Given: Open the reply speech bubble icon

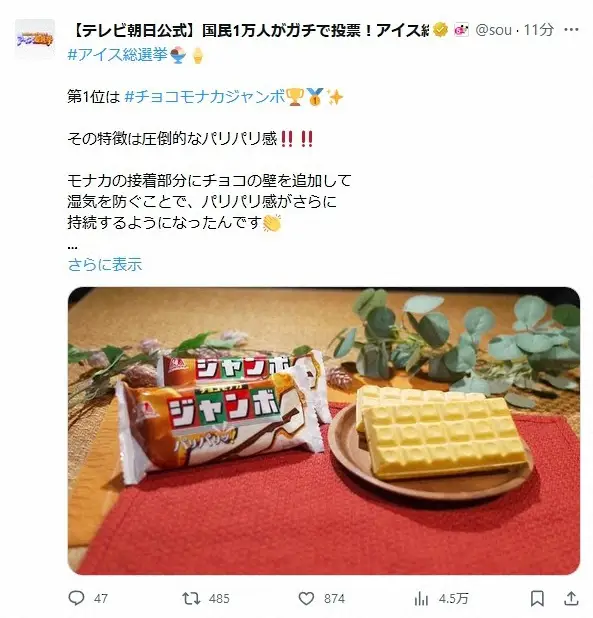Looking at the screenshot, I should (76, 598).
